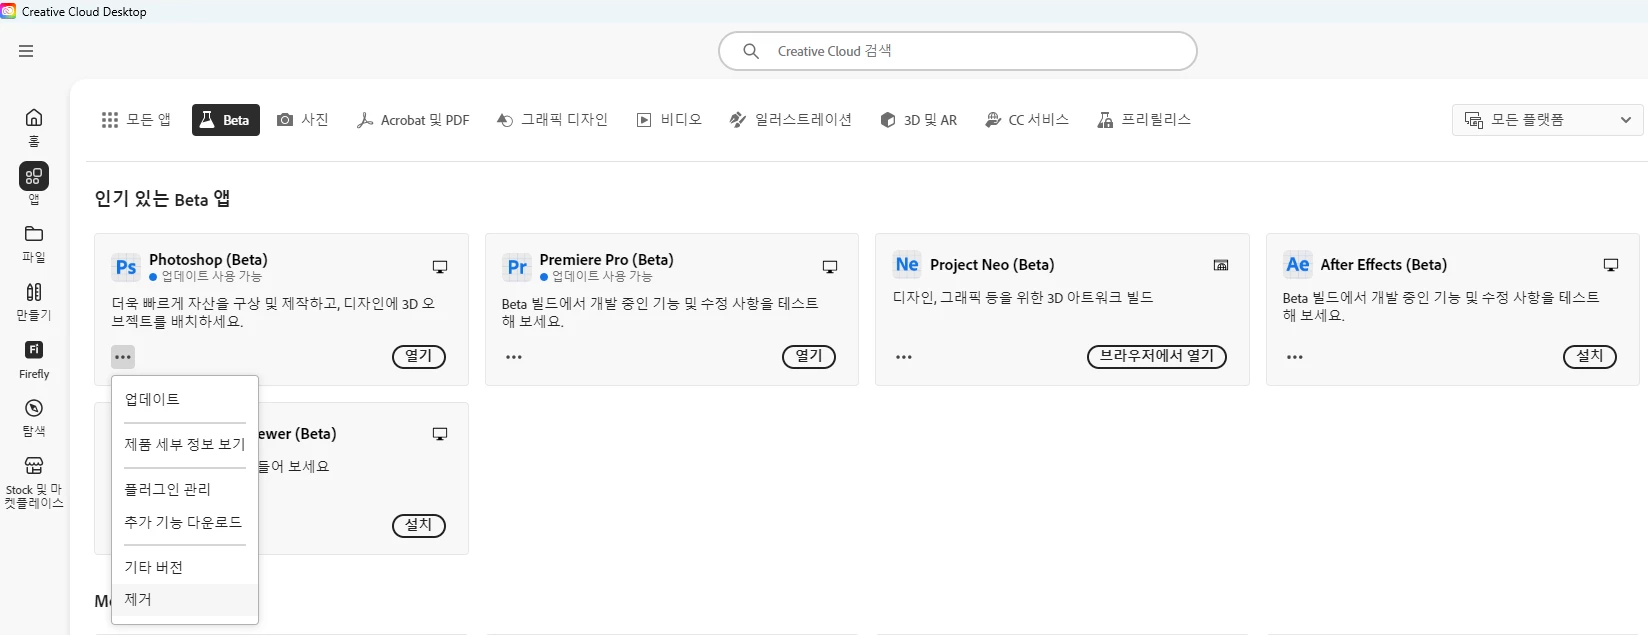Choose 제품 세부 정보 보기 menu item
The height and width of the screenshot is (635, 1648).
[185, 444]
